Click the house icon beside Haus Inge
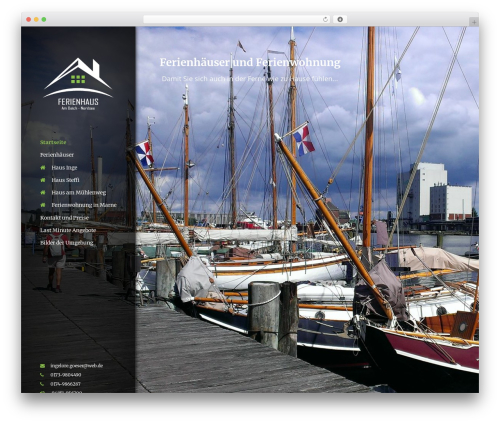Viewport: 500px width, 423px height. 43,168
